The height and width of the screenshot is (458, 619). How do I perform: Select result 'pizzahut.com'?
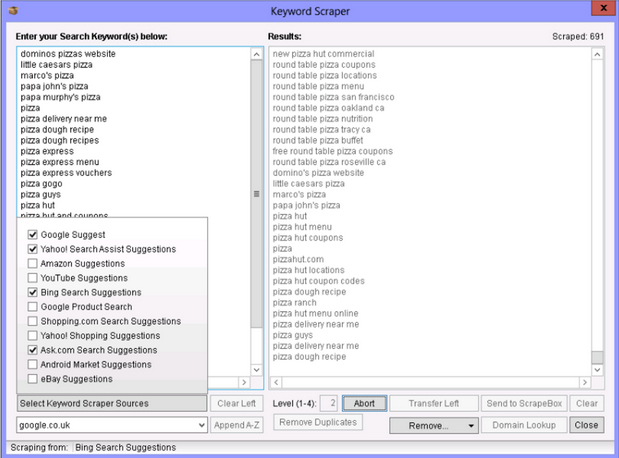[x=298, y=259]
